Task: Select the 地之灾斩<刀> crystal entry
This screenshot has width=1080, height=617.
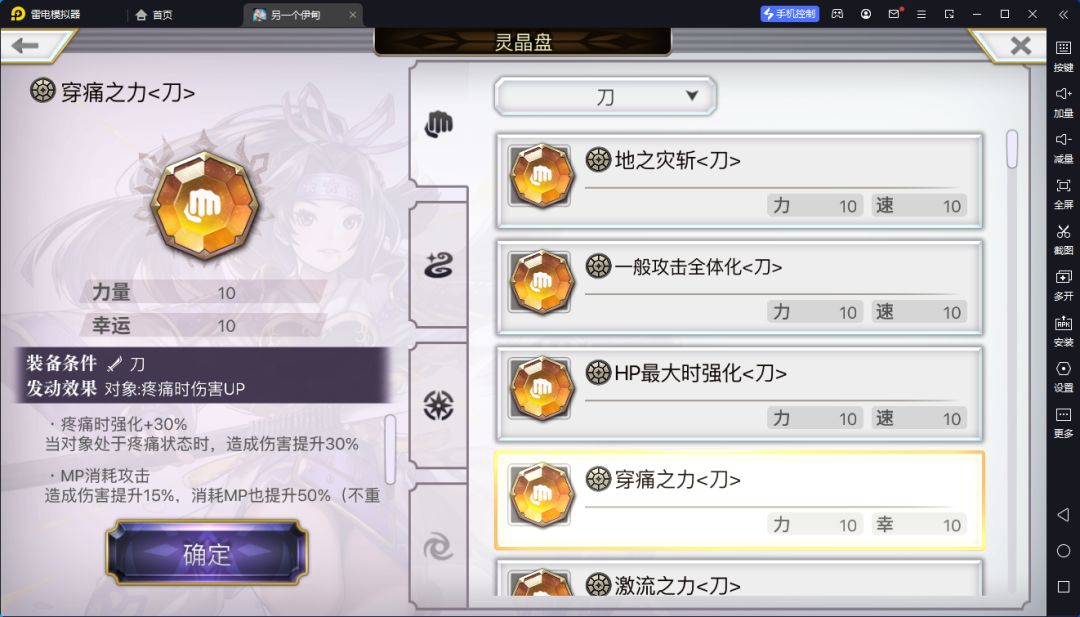Action: coord(739,182)
